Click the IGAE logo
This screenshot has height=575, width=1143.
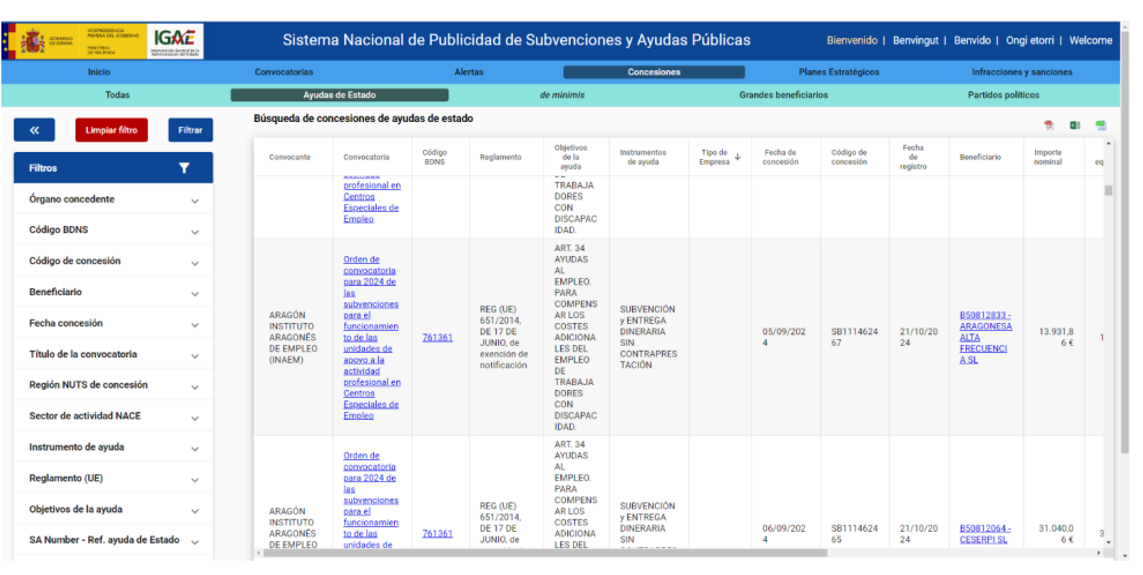pos(175,41)
